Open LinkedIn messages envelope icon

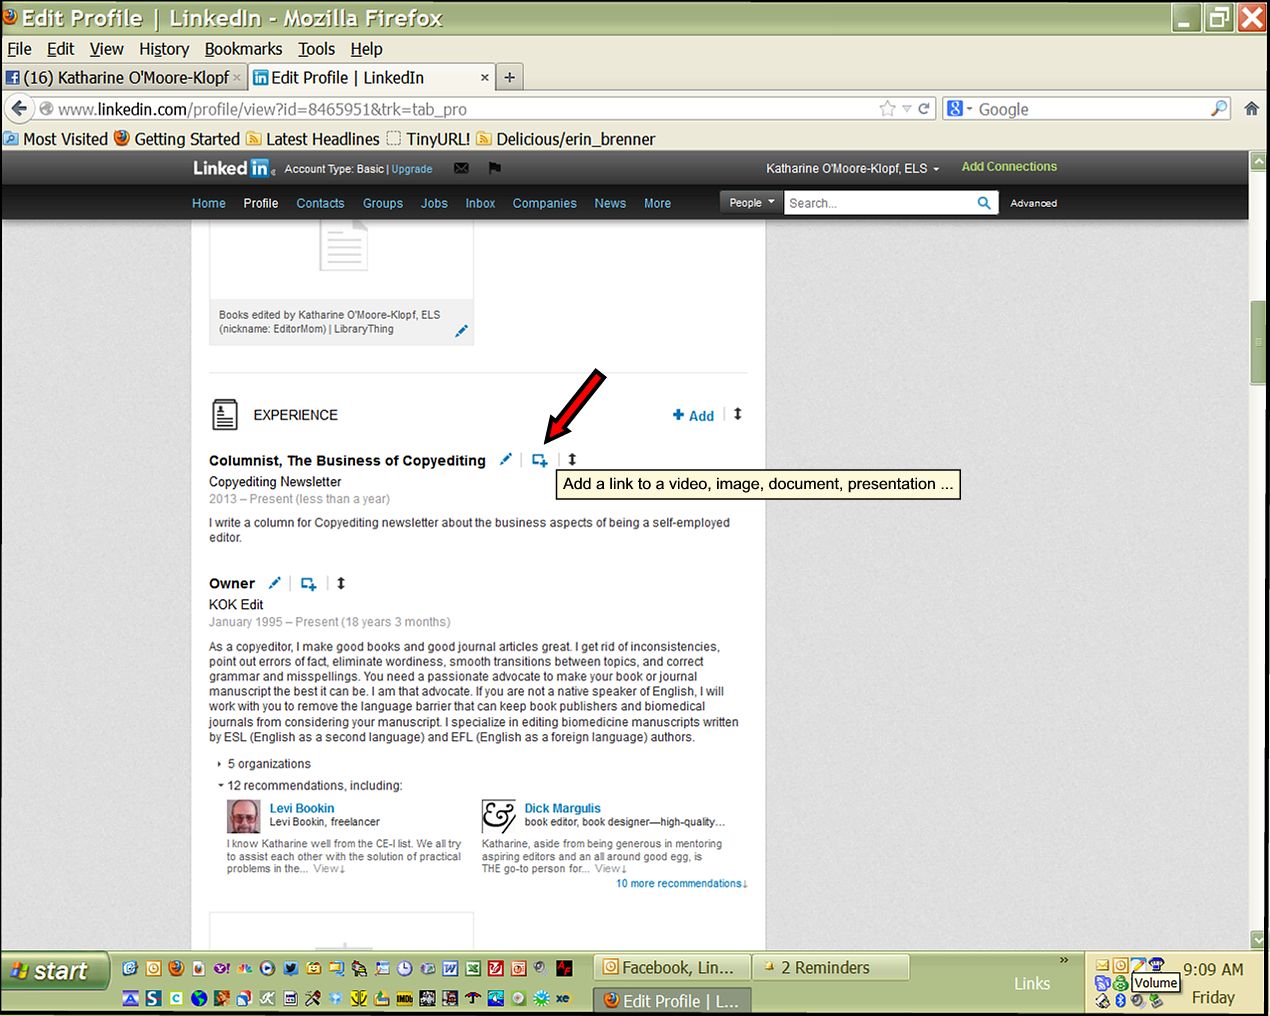[x=461, y=168]
